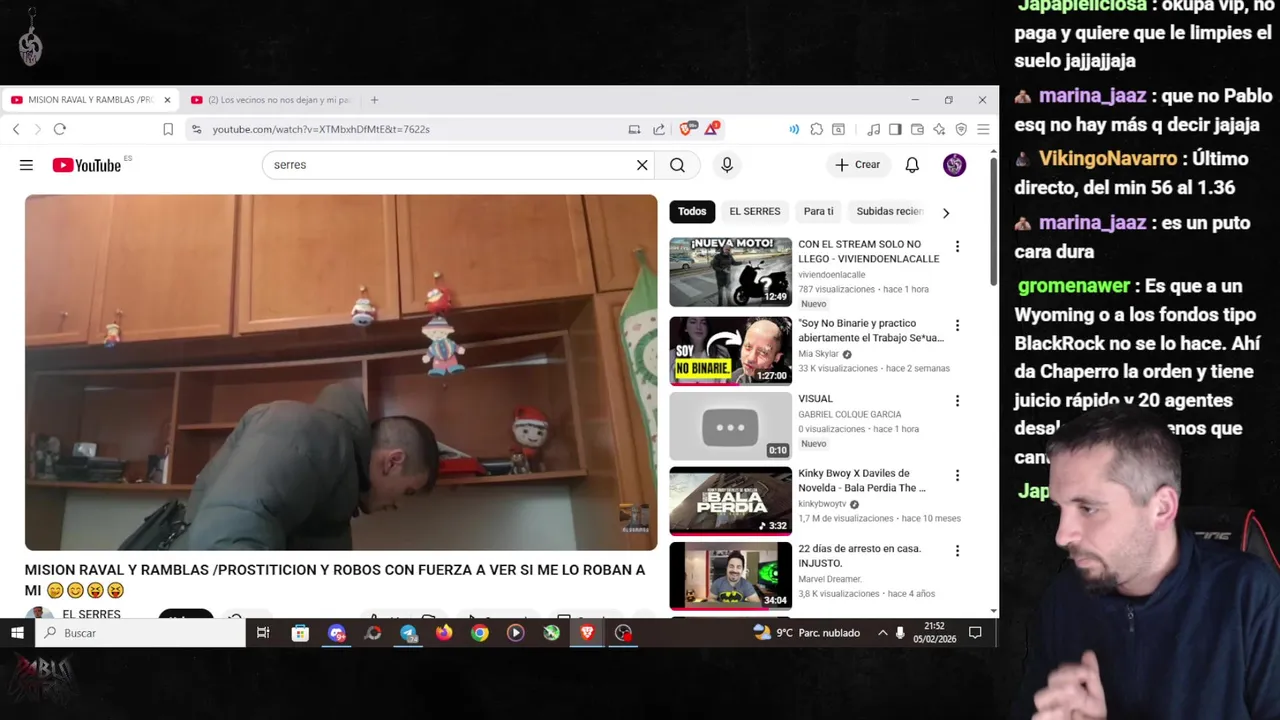Show more filter chips with the arrow
The width and height of the screenshot is (1280, 720).
(946, 212)
